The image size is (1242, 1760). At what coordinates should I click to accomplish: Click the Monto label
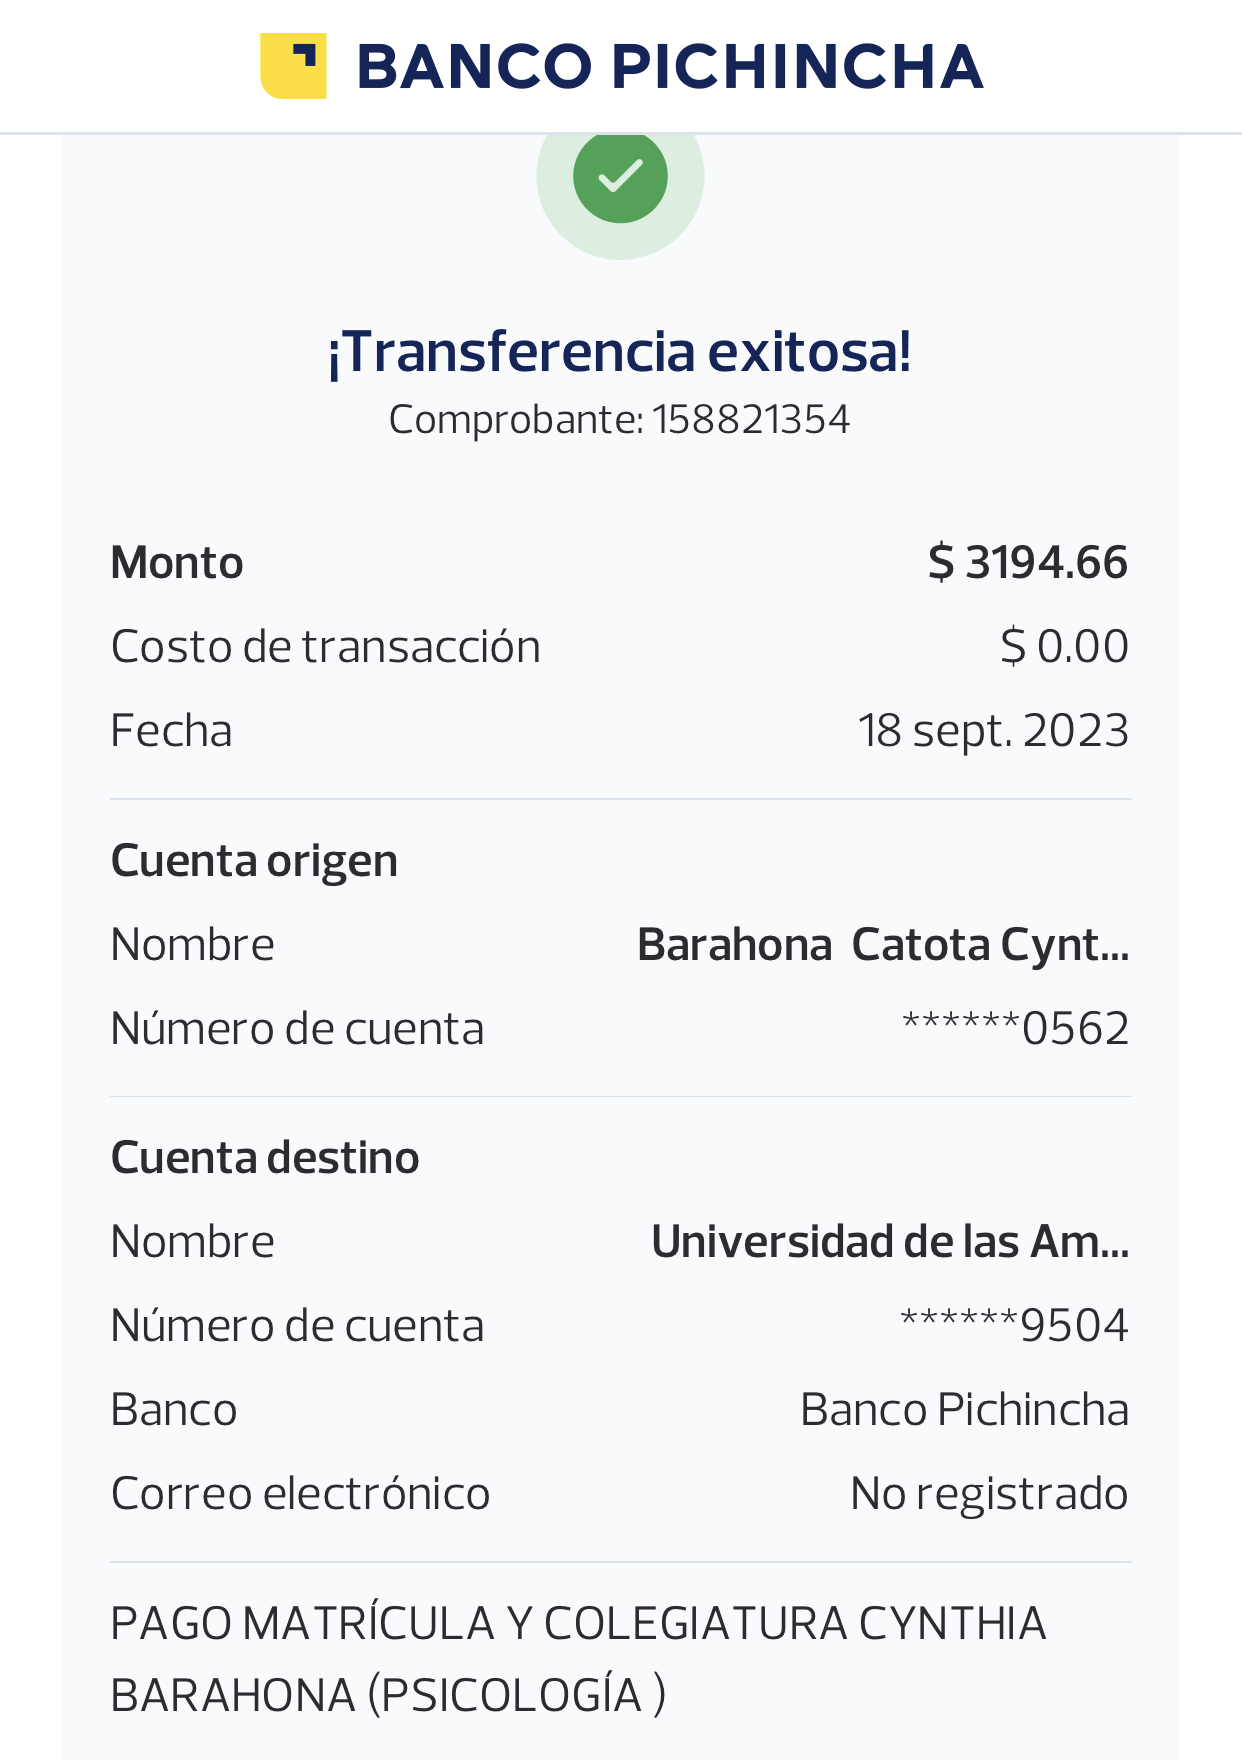177,562
